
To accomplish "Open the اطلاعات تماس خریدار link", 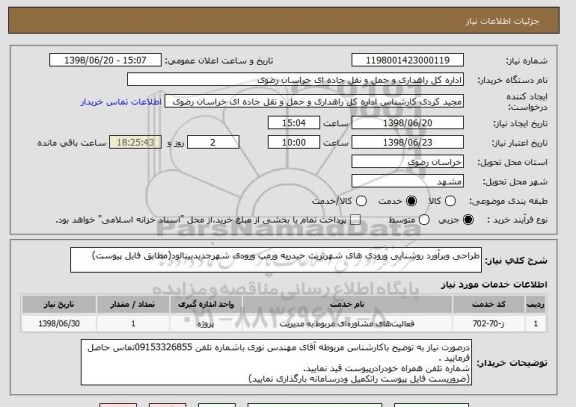I will tap(121, 102).
